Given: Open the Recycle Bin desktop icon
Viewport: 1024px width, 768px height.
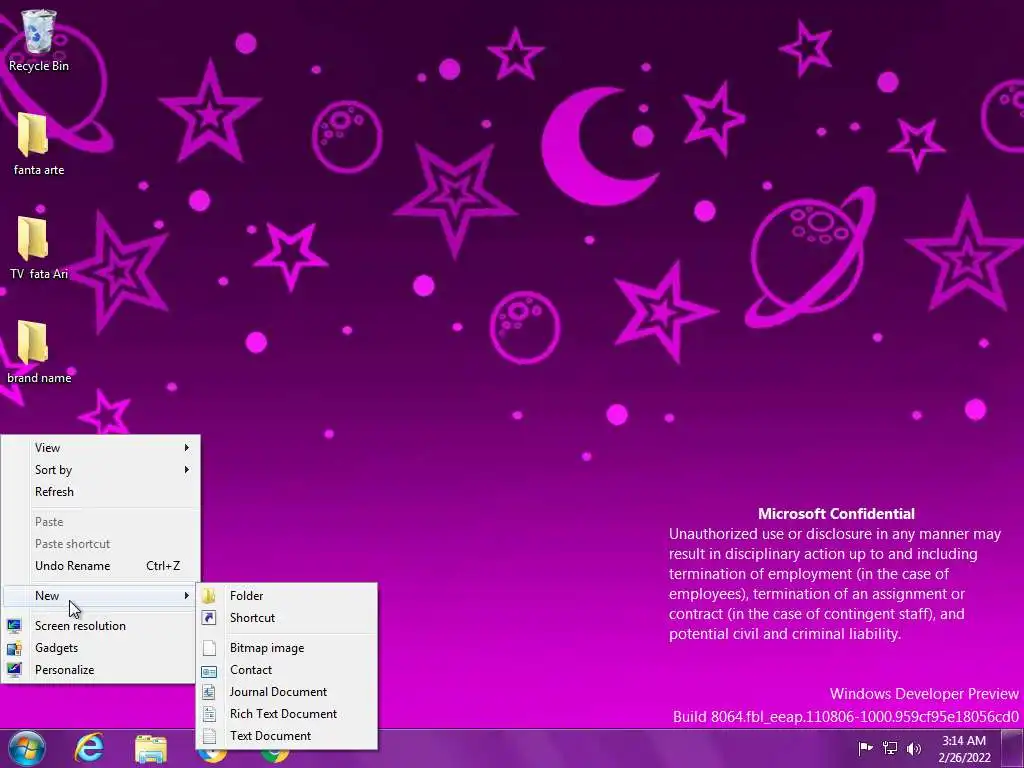Looking at the screenshot, I should tap(39, 31).
